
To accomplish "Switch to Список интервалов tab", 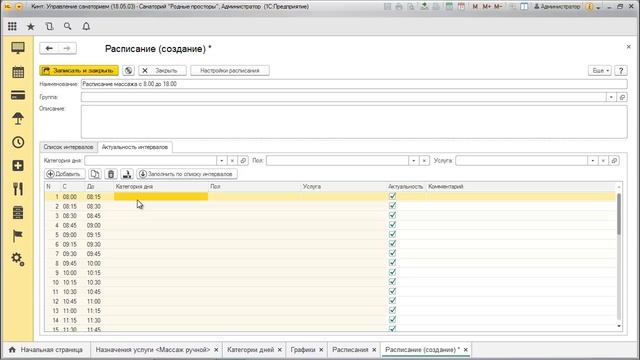I will [69, 147].
